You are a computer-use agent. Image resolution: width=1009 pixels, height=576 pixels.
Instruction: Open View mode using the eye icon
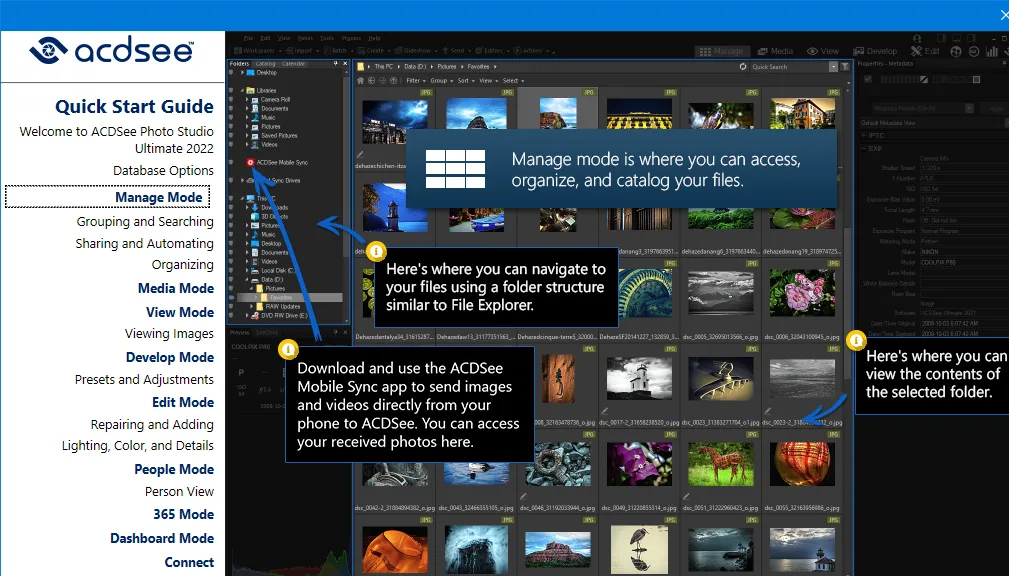pyautogui.click(x=813, y=51)
